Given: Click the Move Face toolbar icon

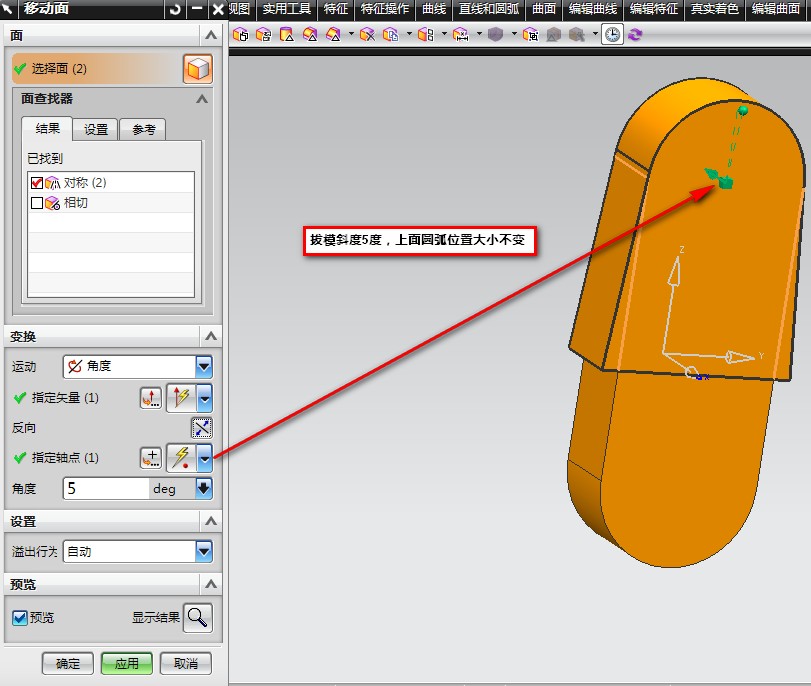Looking at the screenshot, I should point(240,35).
